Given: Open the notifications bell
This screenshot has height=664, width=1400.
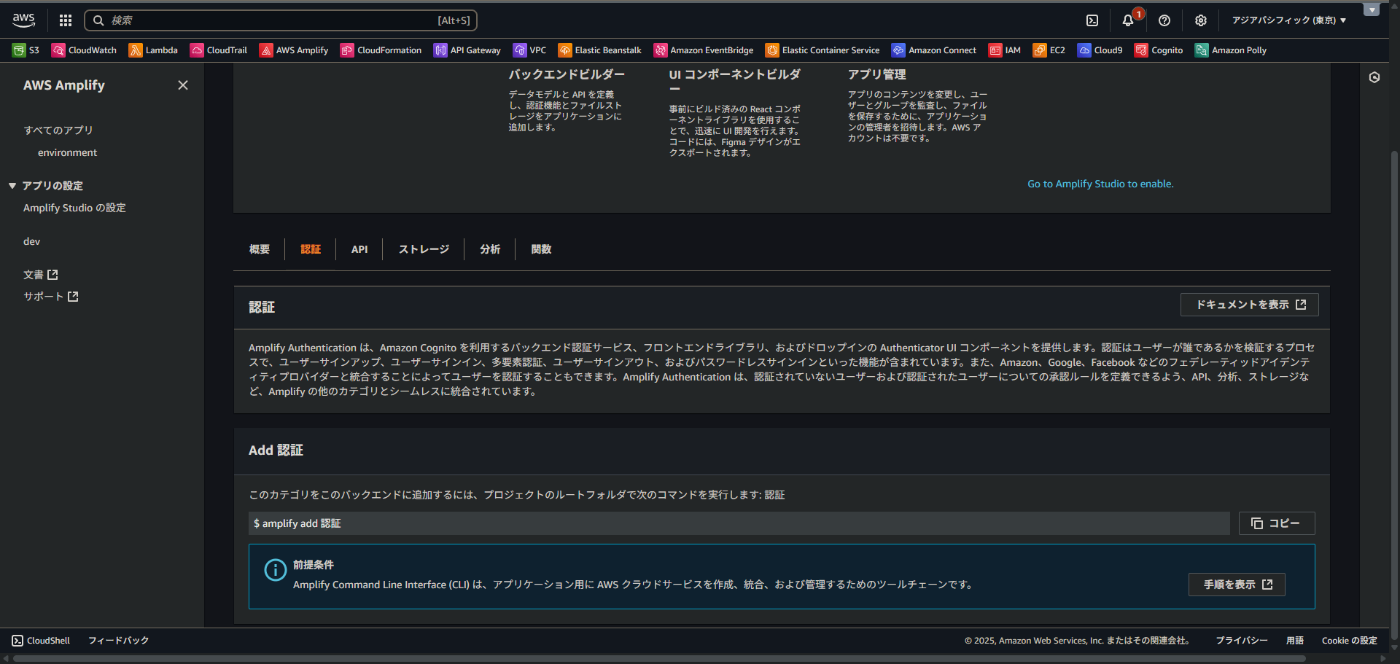Looking at the screenshot, I should coord(1128,20).
